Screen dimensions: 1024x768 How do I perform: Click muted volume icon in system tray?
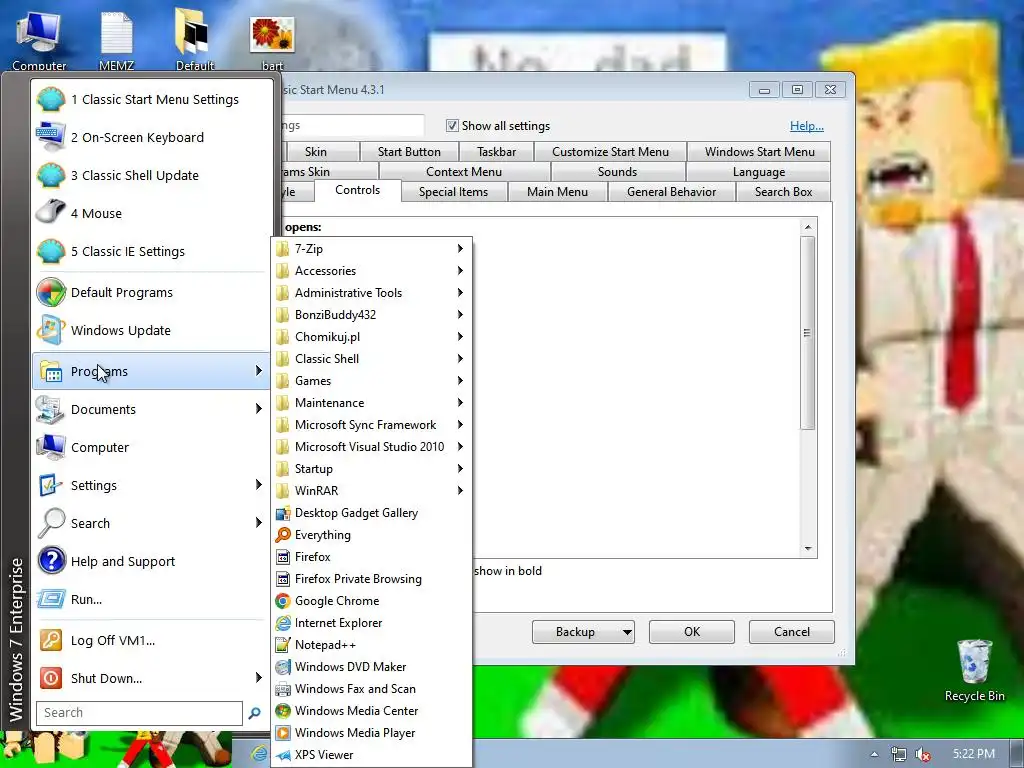point(923,754)
